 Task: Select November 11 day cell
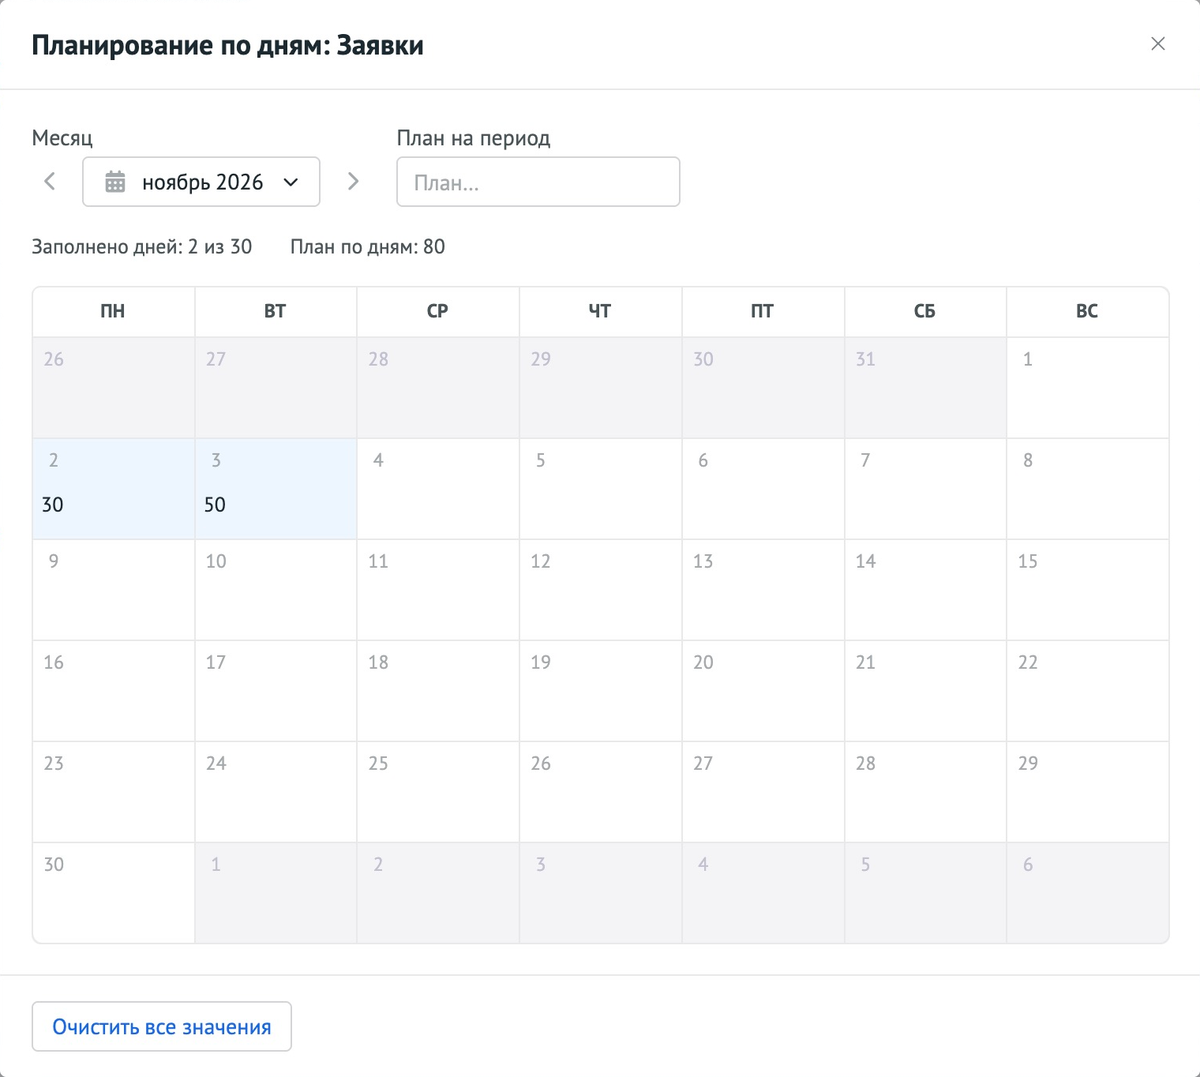438,590
